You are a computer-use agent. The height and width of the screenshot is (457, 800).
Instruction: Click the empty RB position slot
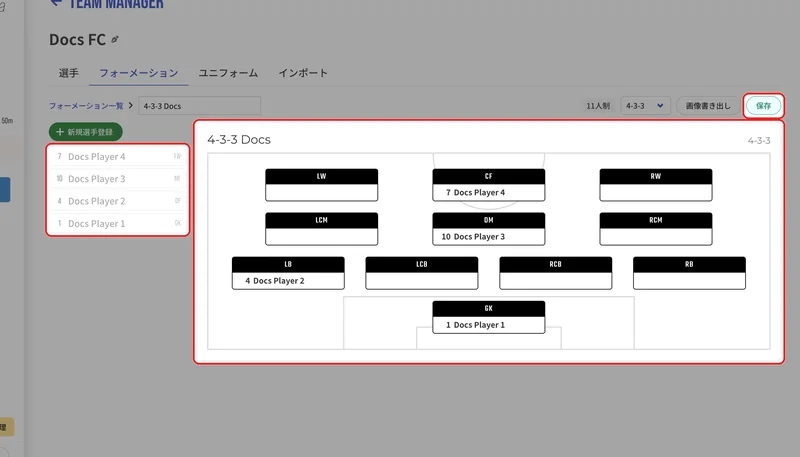pos(689,273)
